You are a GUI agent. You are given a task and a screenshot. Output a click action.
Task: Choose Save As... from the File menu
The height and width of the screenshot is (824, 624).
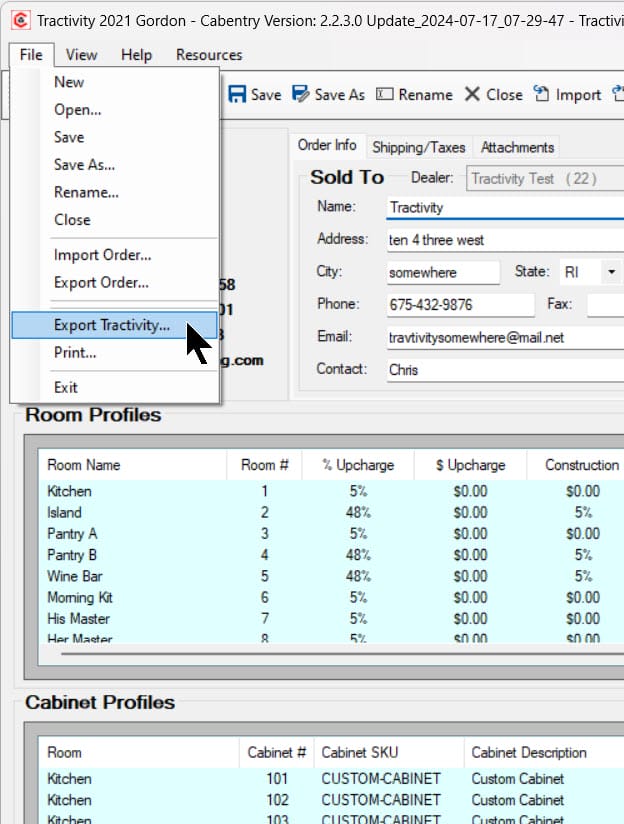point(114,165)
